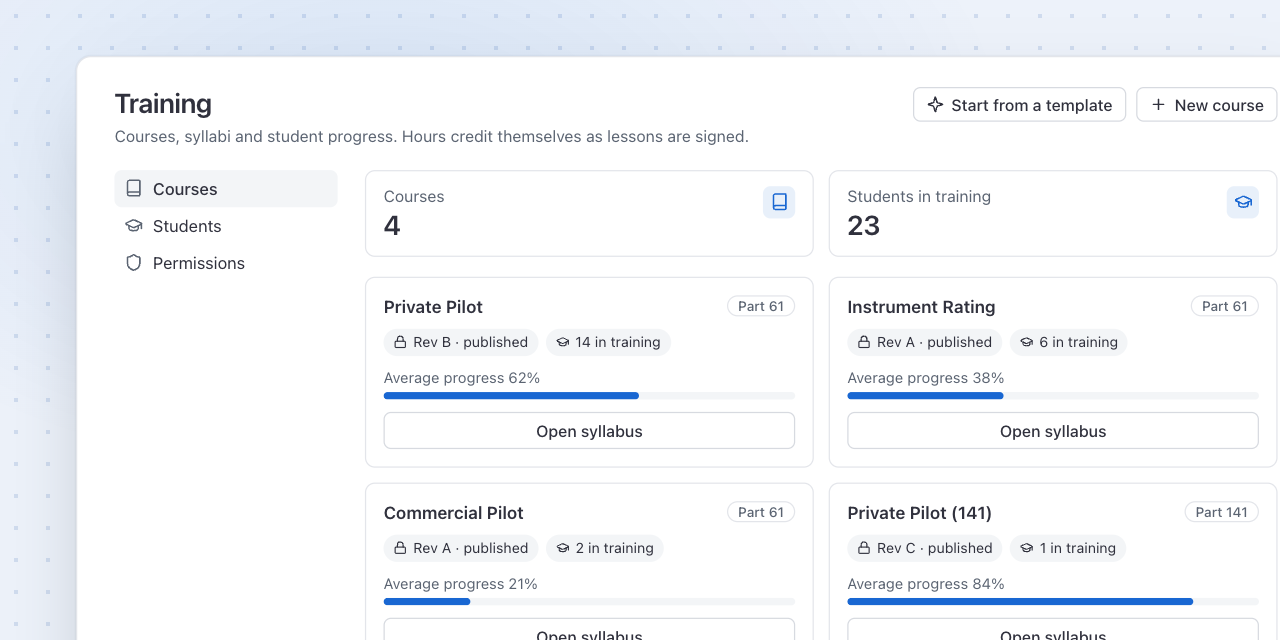This screenshot has width=1280, height=640.
Task: Create a New course
Action: (x=1207, y=105)
